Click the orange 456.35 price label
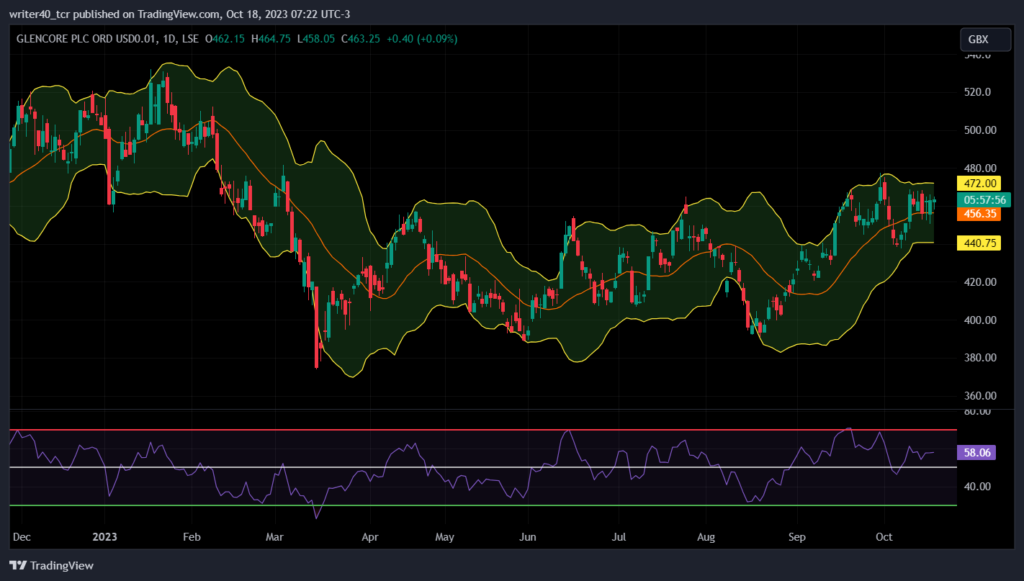This screenshot has height=581, width=1024. (978, 213)
